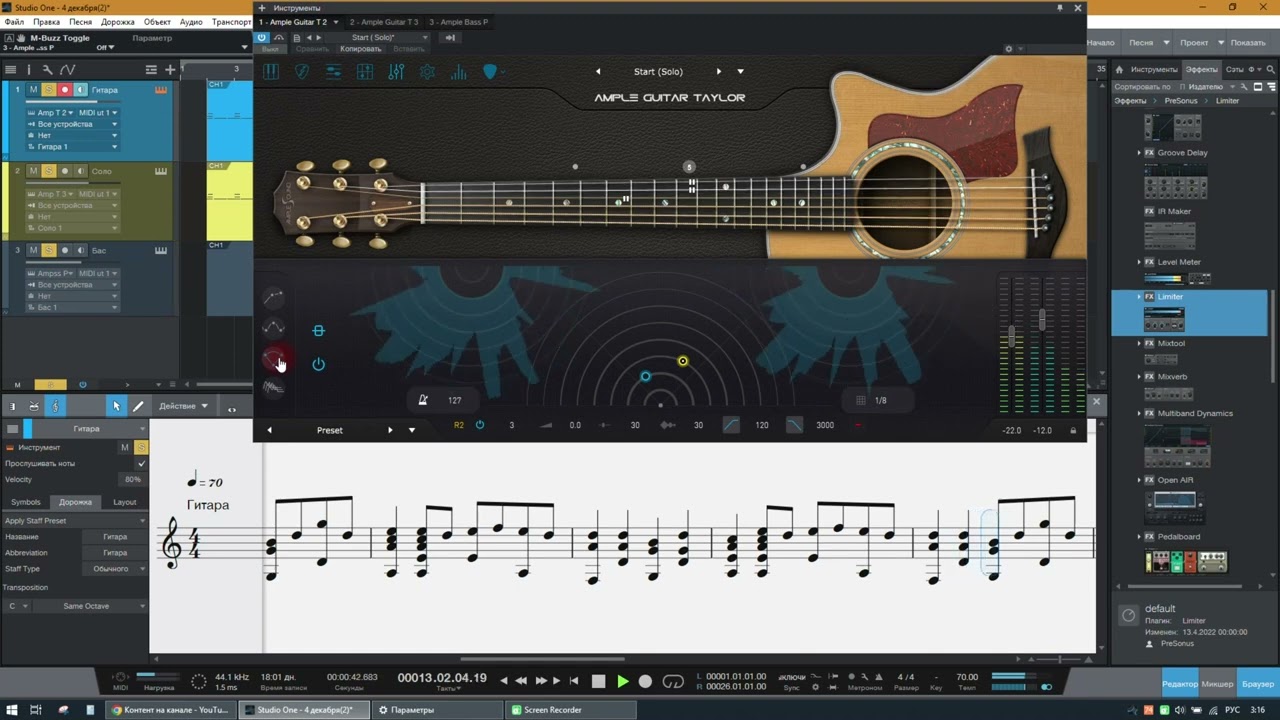Mute the Гитара track
This screenshot has height=720, width=1280.
33,90
